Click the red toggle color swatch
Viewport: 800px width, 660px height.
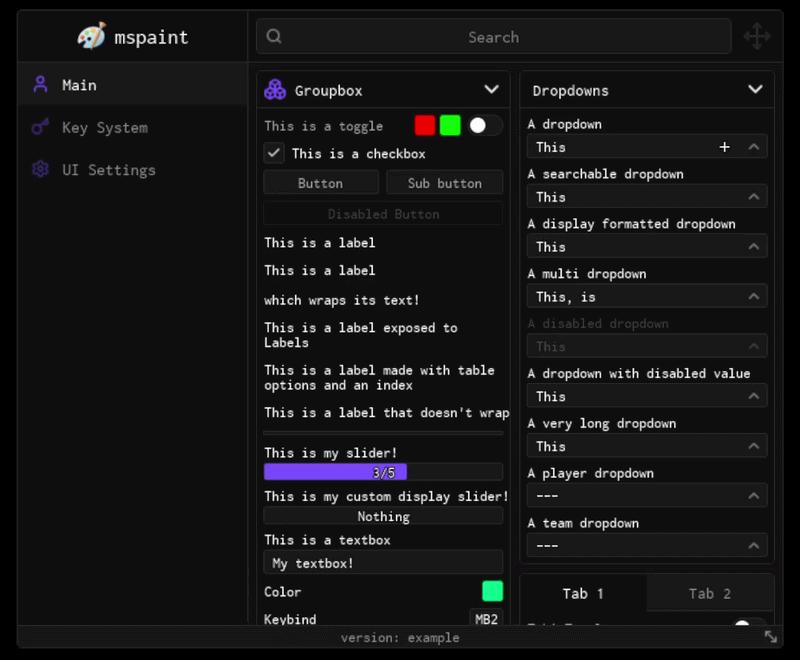click(x=424, y=125)
